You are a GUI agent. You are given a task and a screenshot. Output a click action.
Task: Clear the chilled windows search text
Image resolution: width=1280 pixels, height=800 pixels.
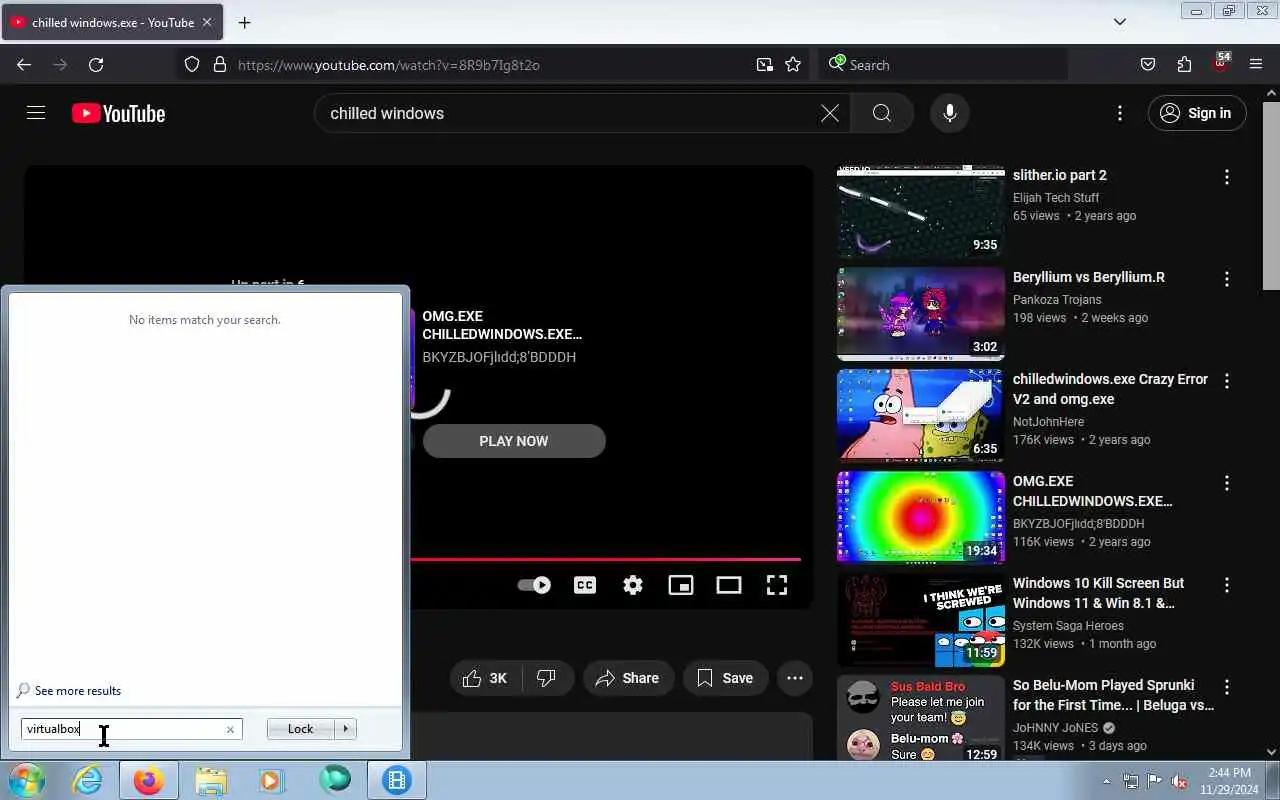point(829,113)
